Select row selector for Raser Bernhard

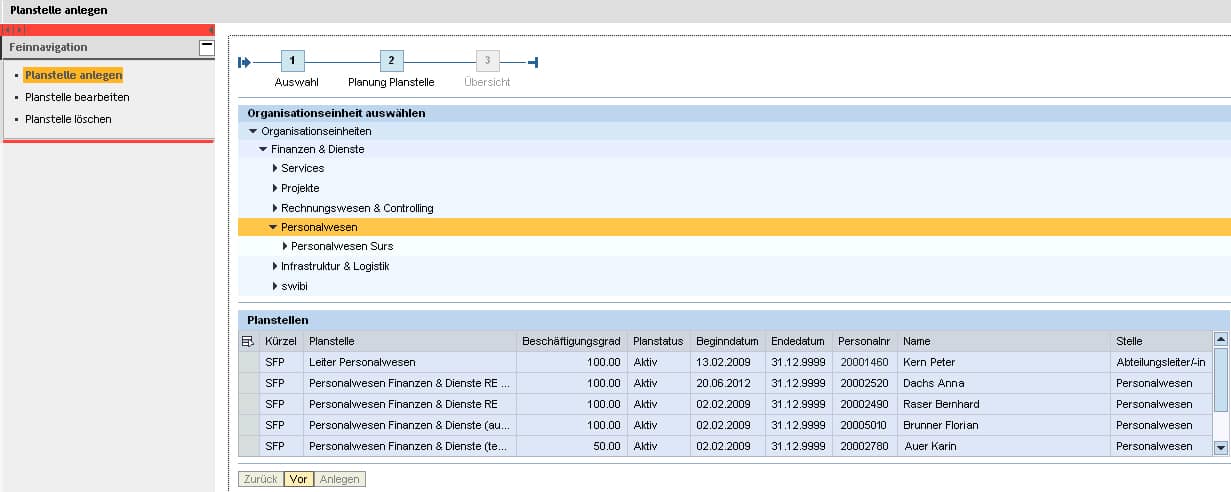click(x=248, y=404)
